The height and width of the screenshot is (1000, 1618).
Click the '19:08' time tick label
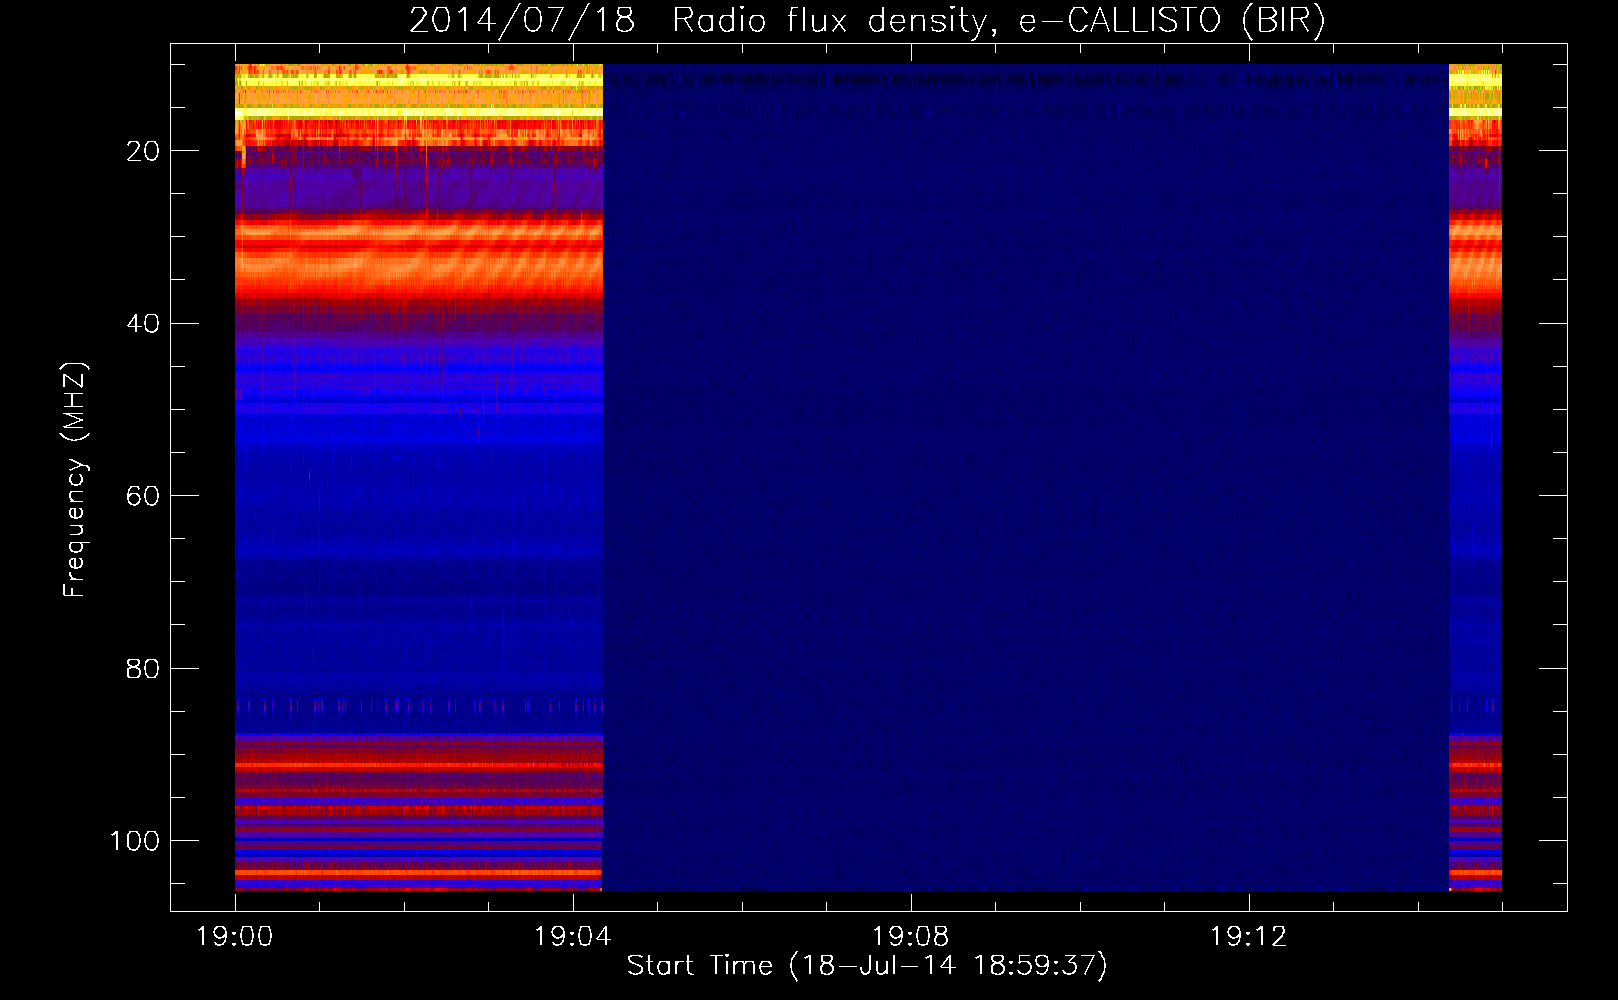(910, 937)
